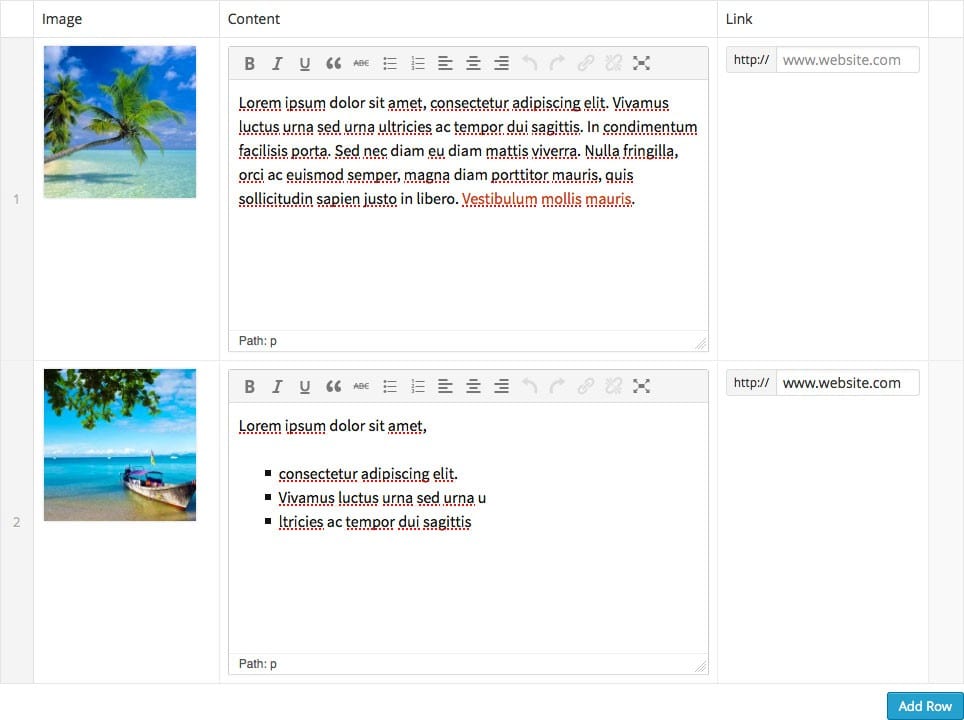
Task: Select the boat on beach image
Action: coord(120,445)
